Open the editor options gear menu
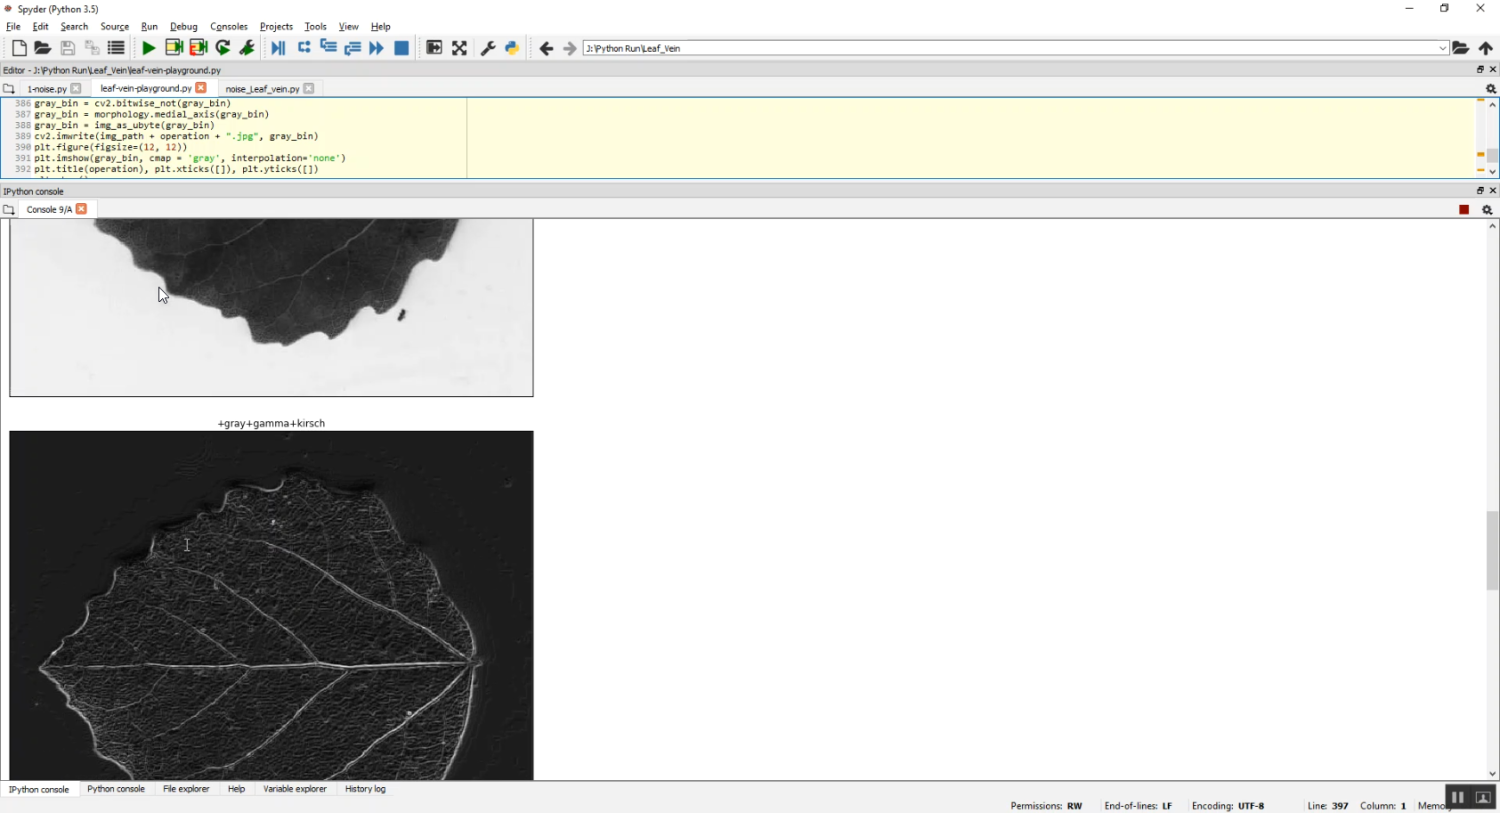Image resolution: width=1500 pixels, height=813 pixels. [1490, 89]
